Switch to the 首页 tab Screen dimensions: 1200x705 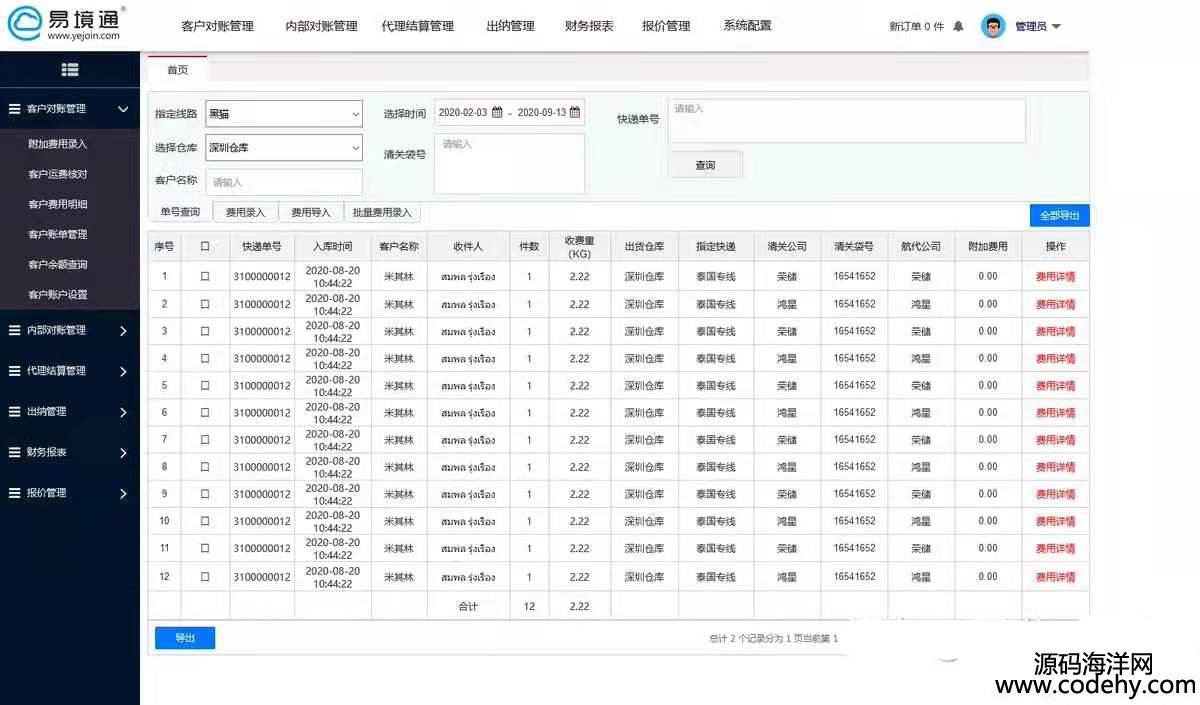pyautogui.click(x=177, y=69)
